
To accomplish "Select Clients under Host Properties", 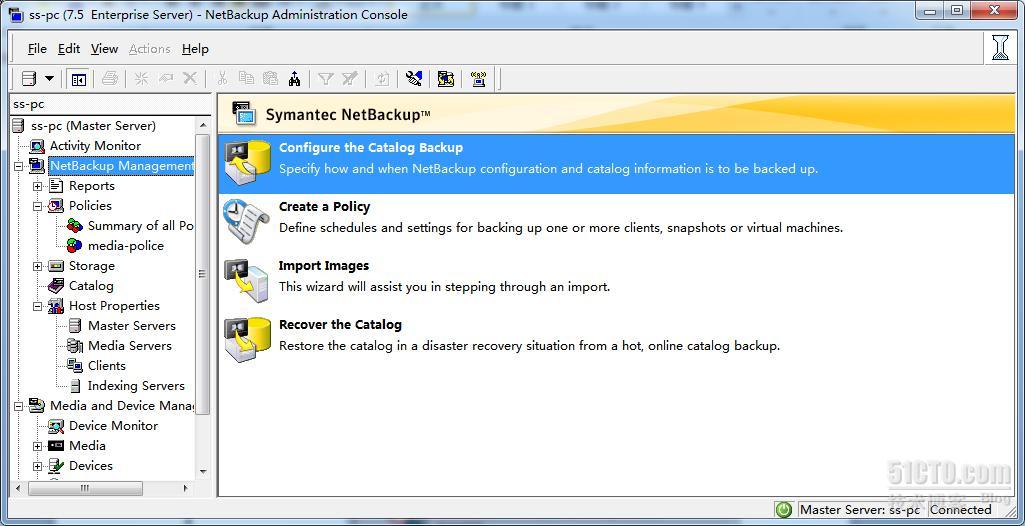I will tap(107, 365).
